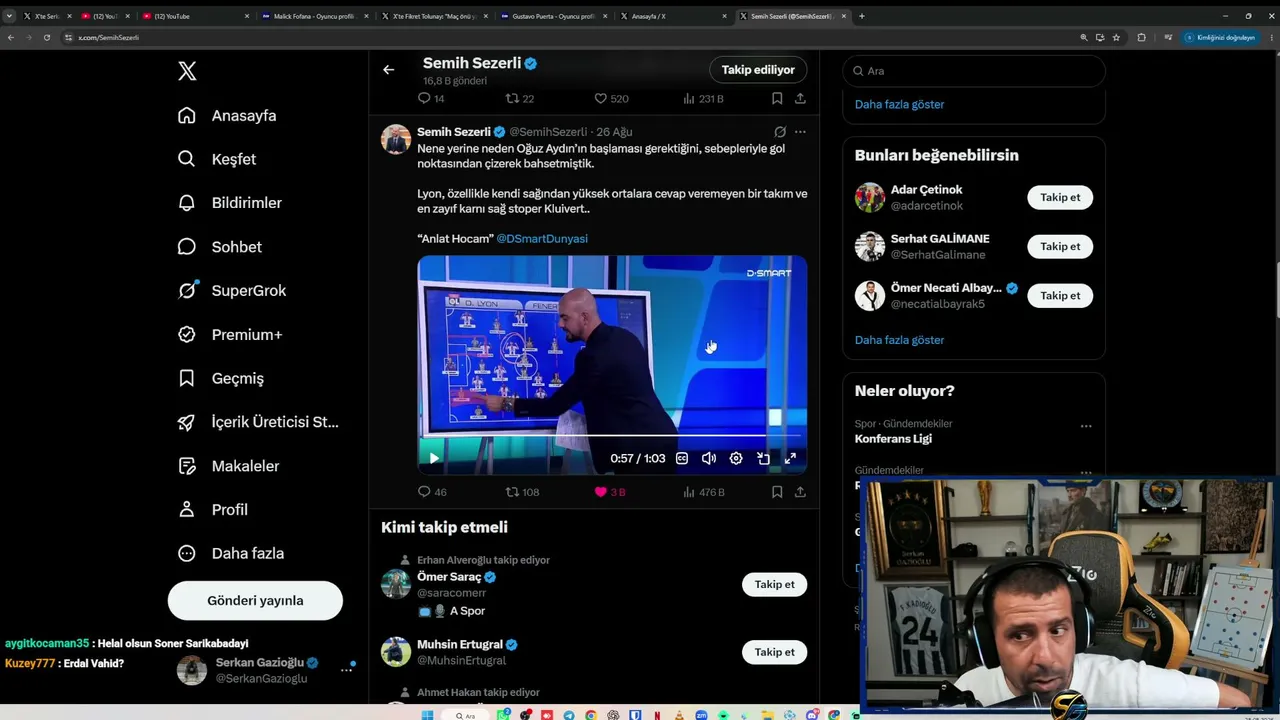Image resolution: width=1280 pixels, height=720 pixels.
Task: Open Windows Start menu
Action: 428,715
